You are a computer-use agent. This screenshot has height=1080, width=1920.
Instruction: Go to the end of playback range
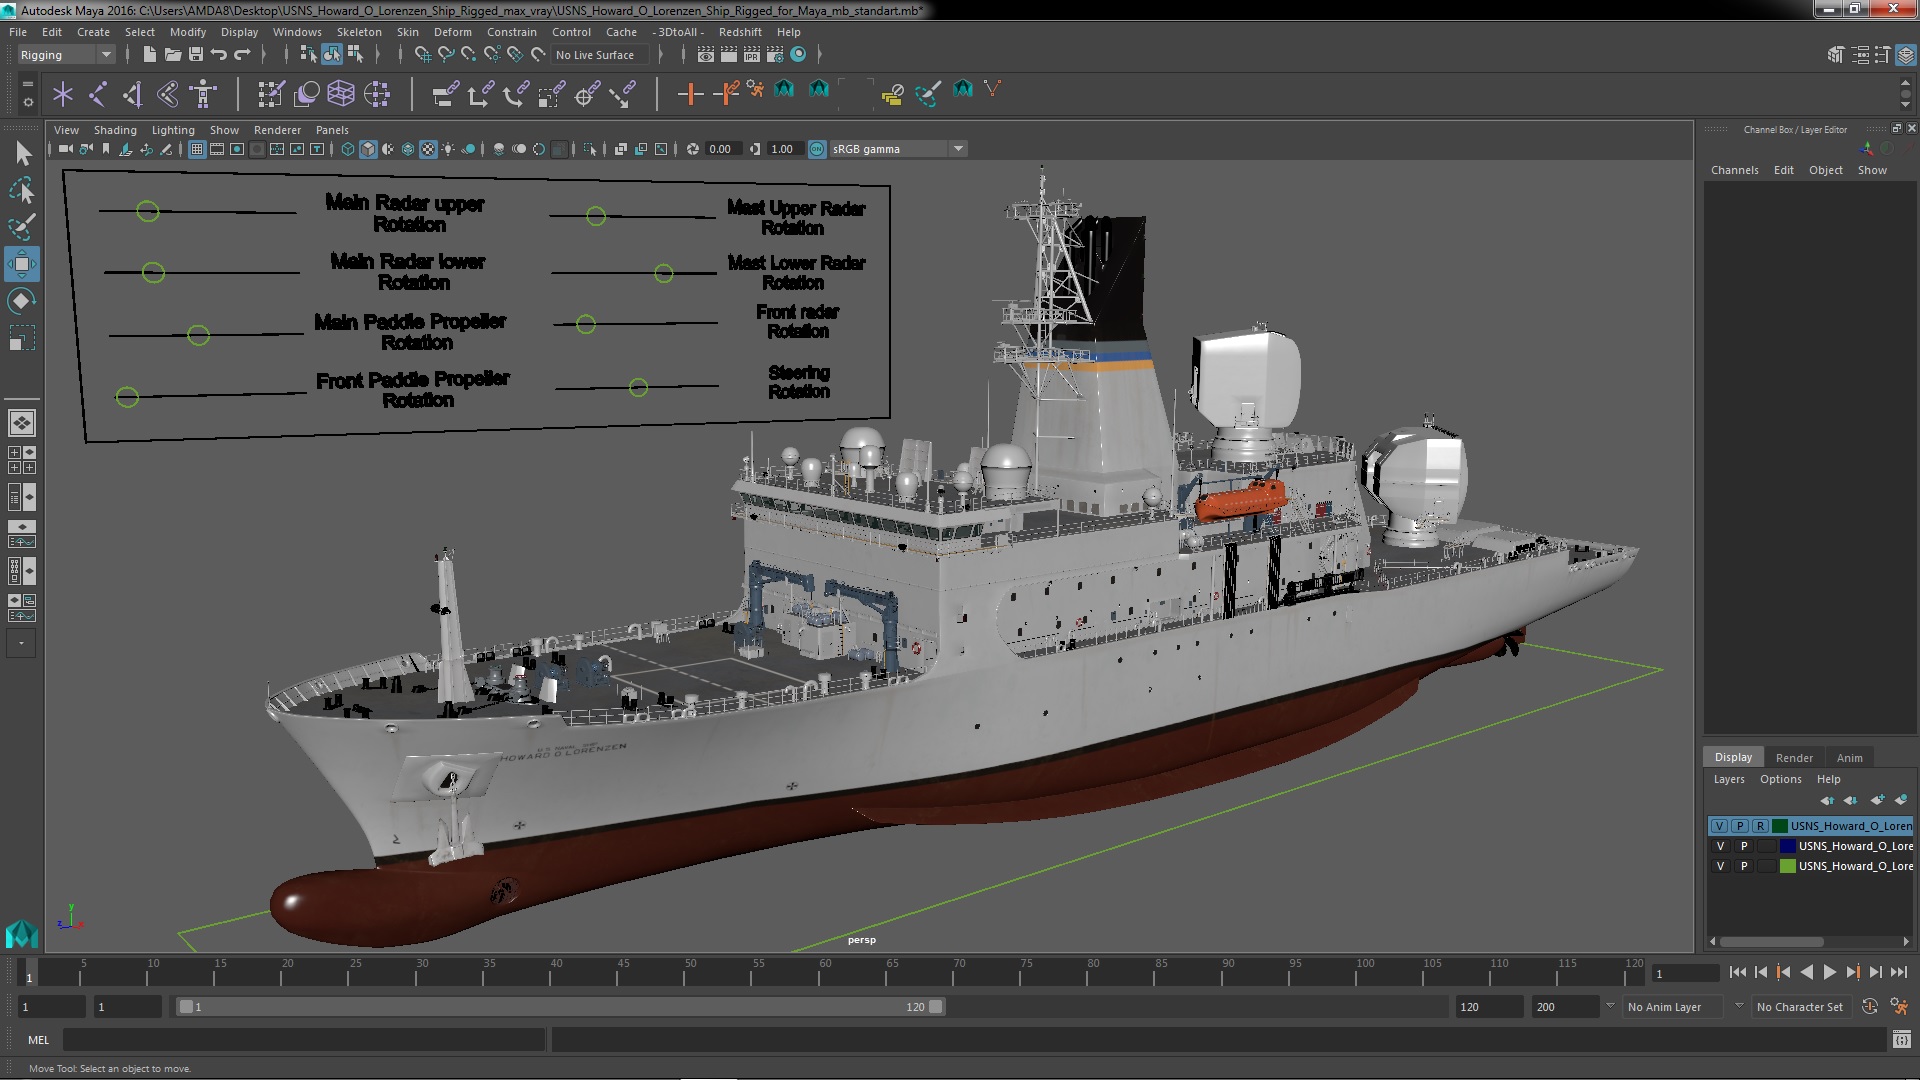(x=1899, y=972)
